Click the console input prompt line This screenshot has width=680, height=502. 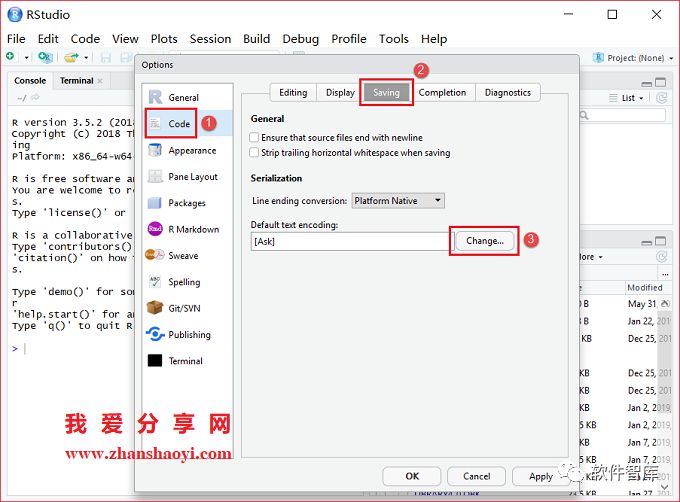tap(72, 349)
